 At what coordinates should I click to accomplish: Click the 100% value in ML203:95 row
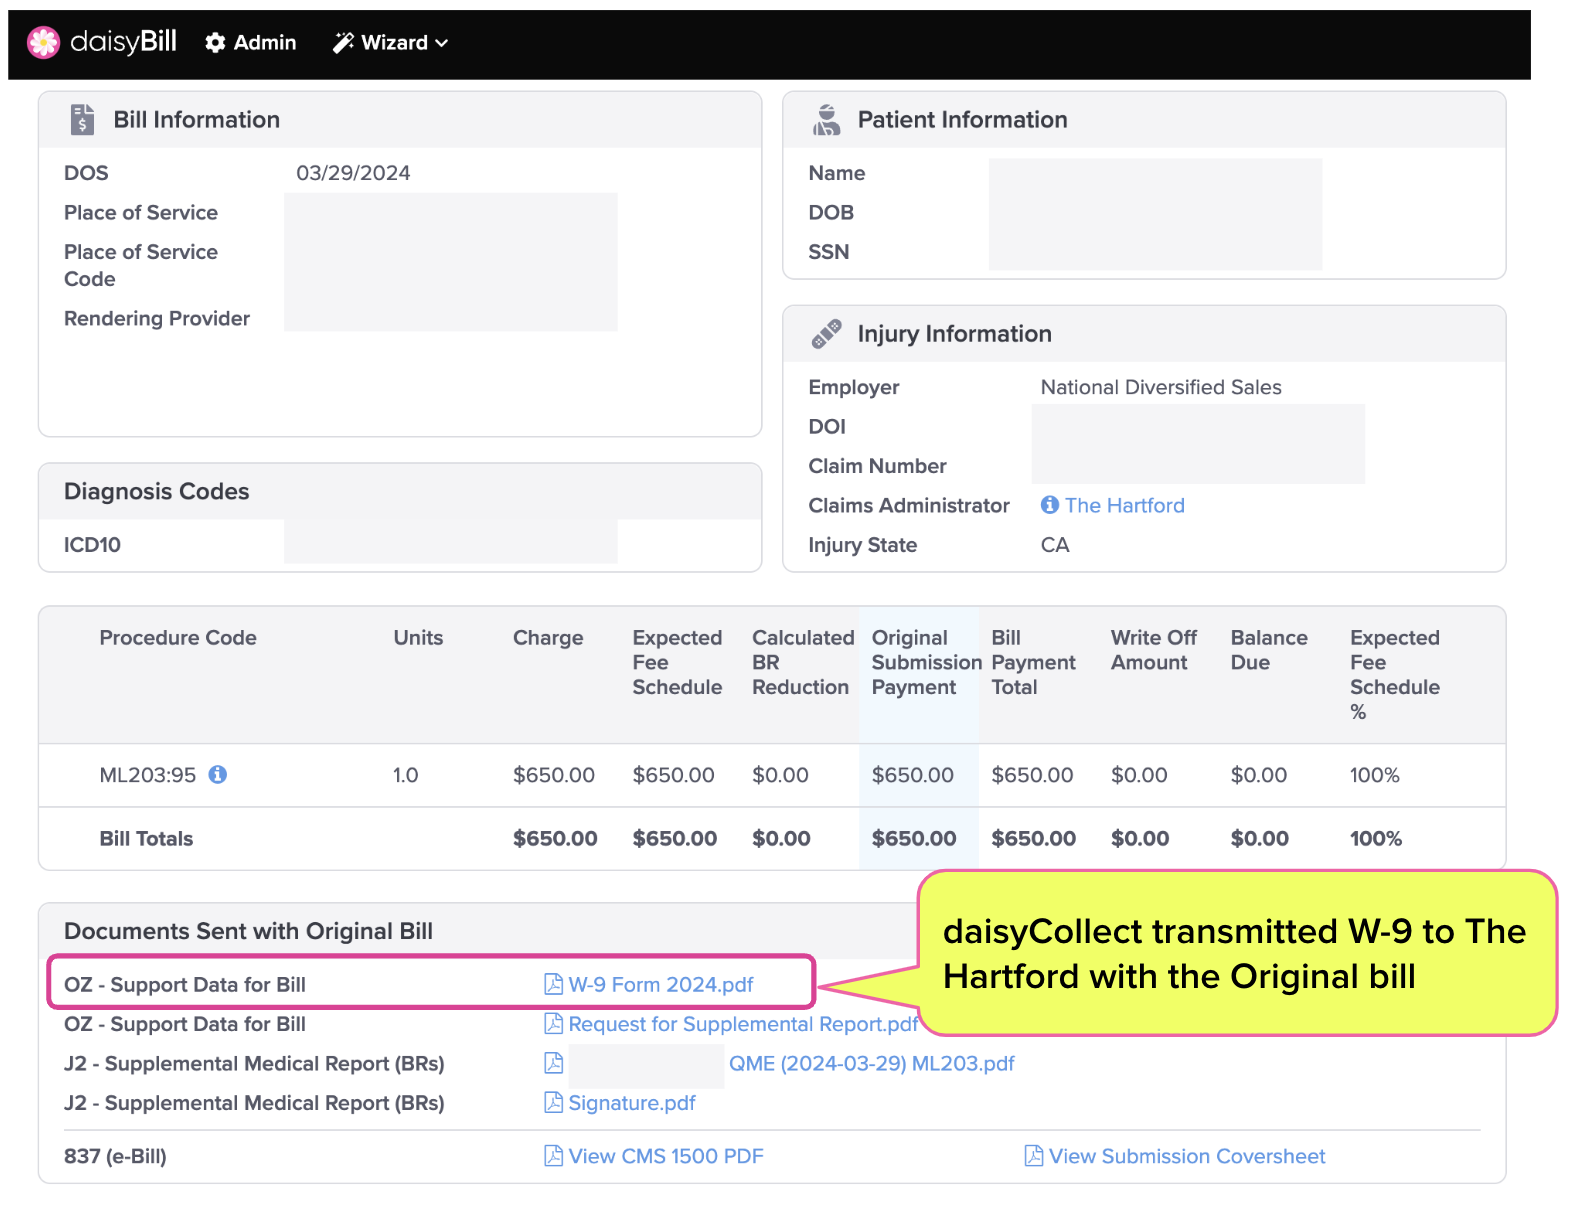1375,774
